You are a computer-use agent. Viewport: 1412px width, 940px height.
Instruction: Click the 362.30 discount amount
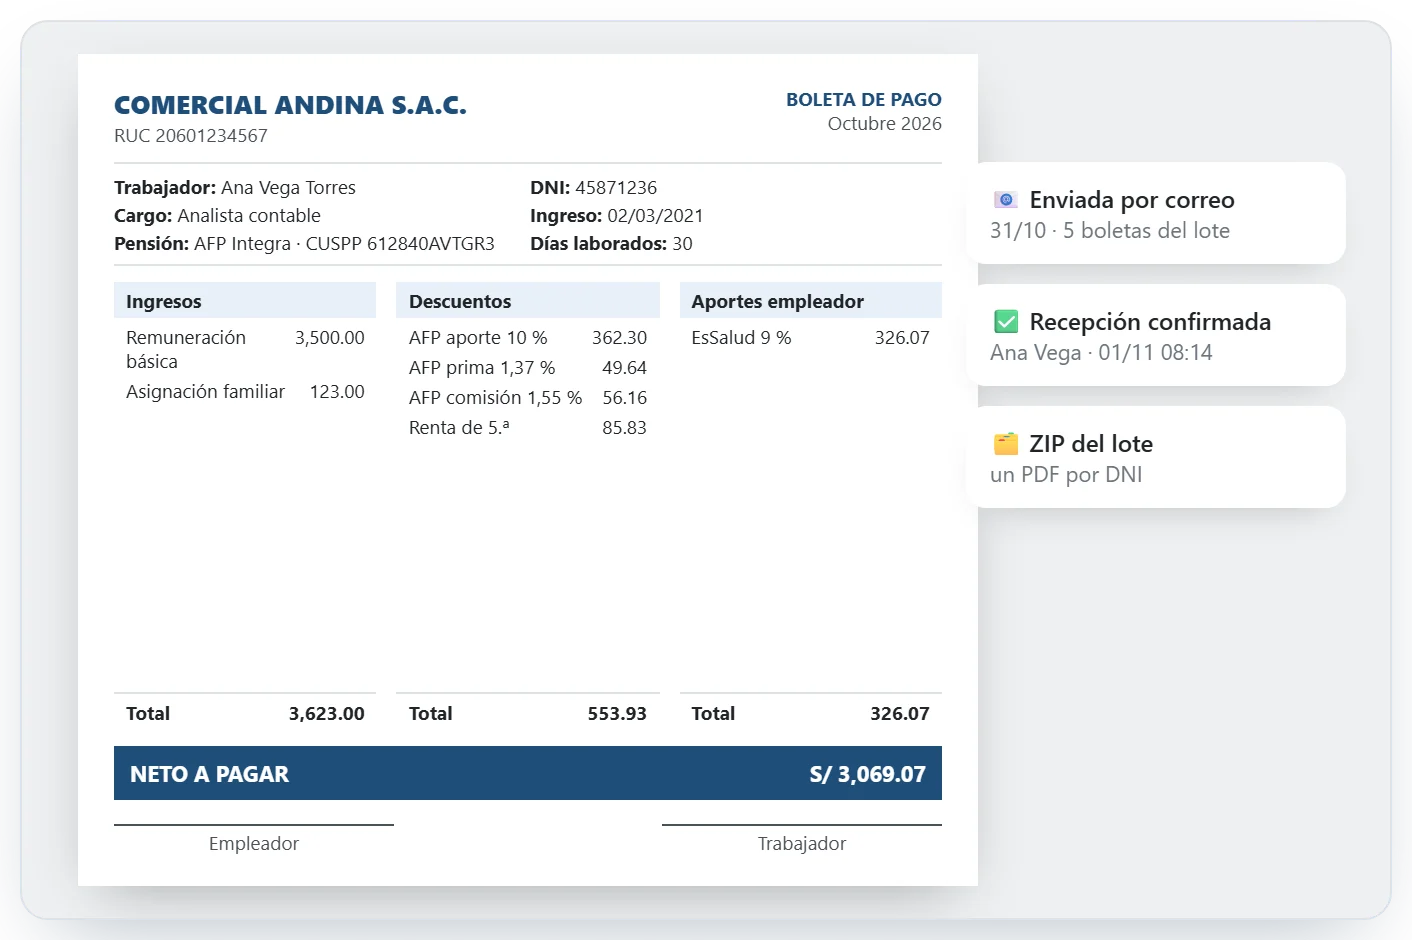click(619, 338)
